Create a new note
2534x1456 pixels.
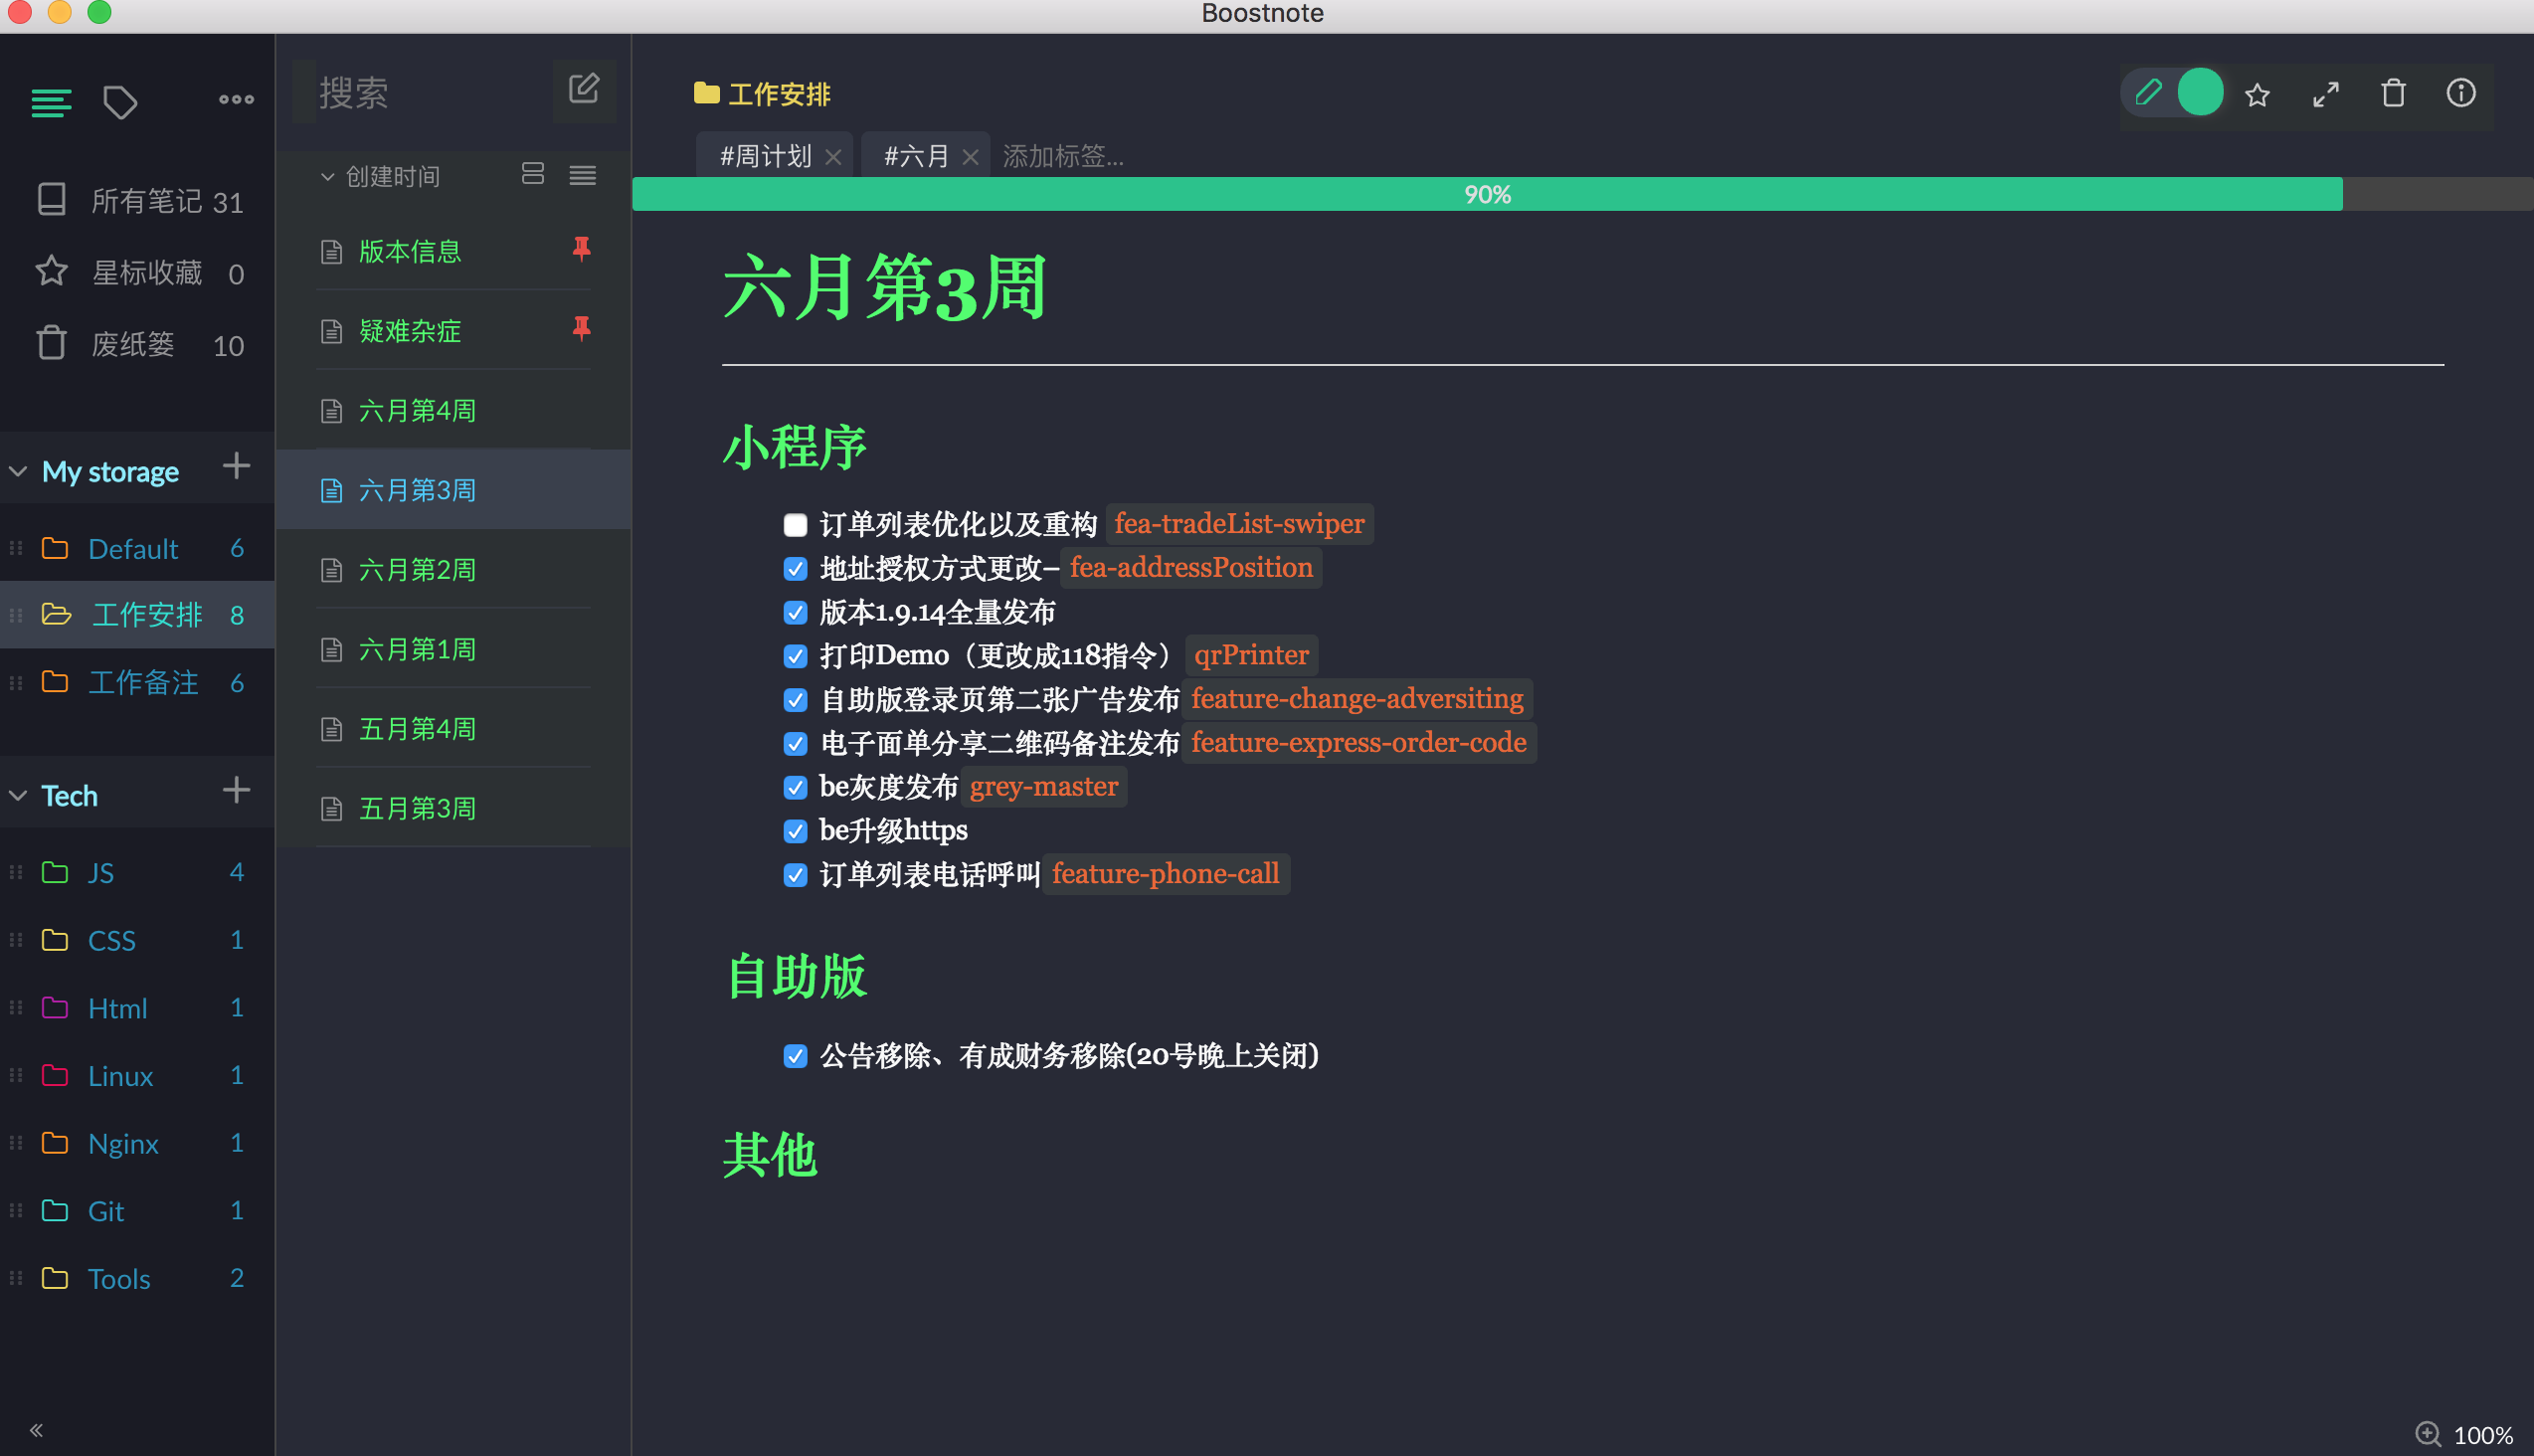tap(584, 89)
